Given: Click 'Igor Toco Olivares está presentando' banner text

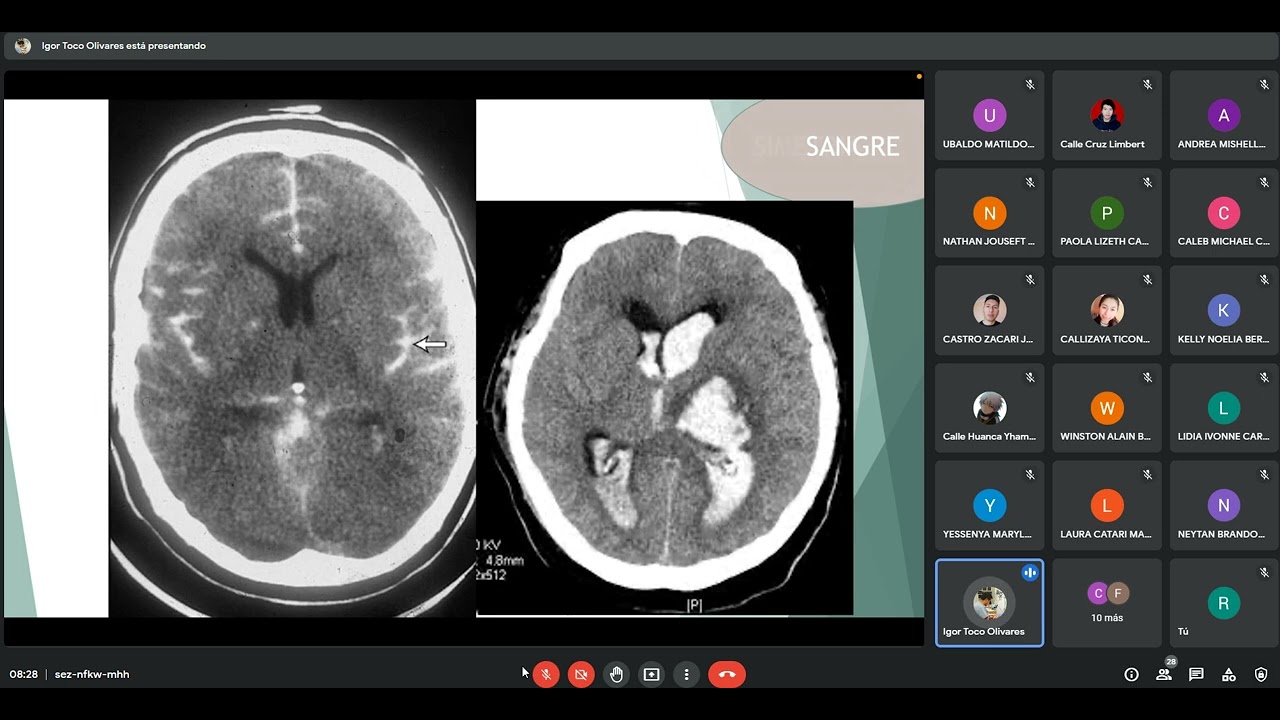Looking at the screenshot, I should tap(124, 46).
